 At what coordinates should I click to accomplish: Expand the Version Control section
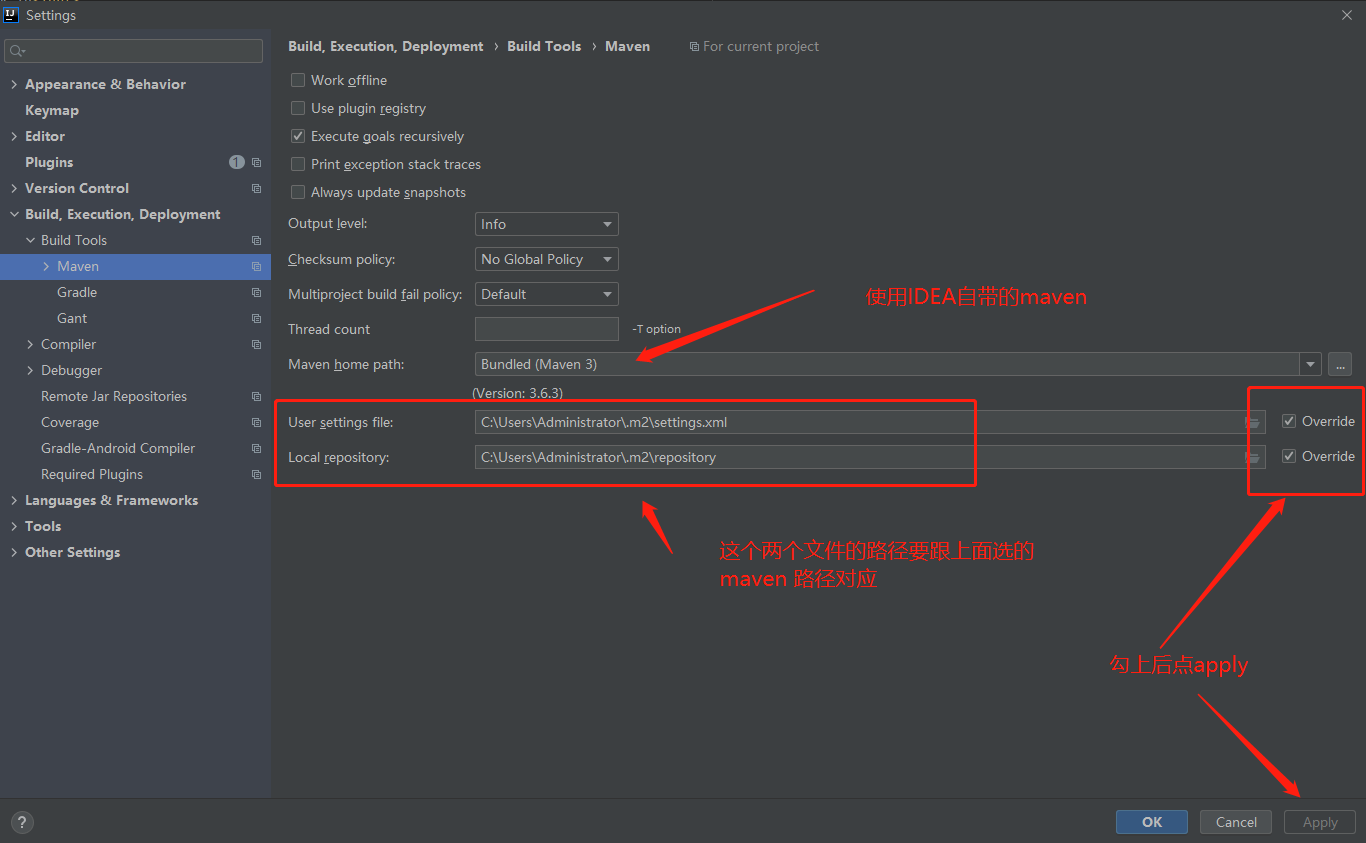tap(14, 188)
